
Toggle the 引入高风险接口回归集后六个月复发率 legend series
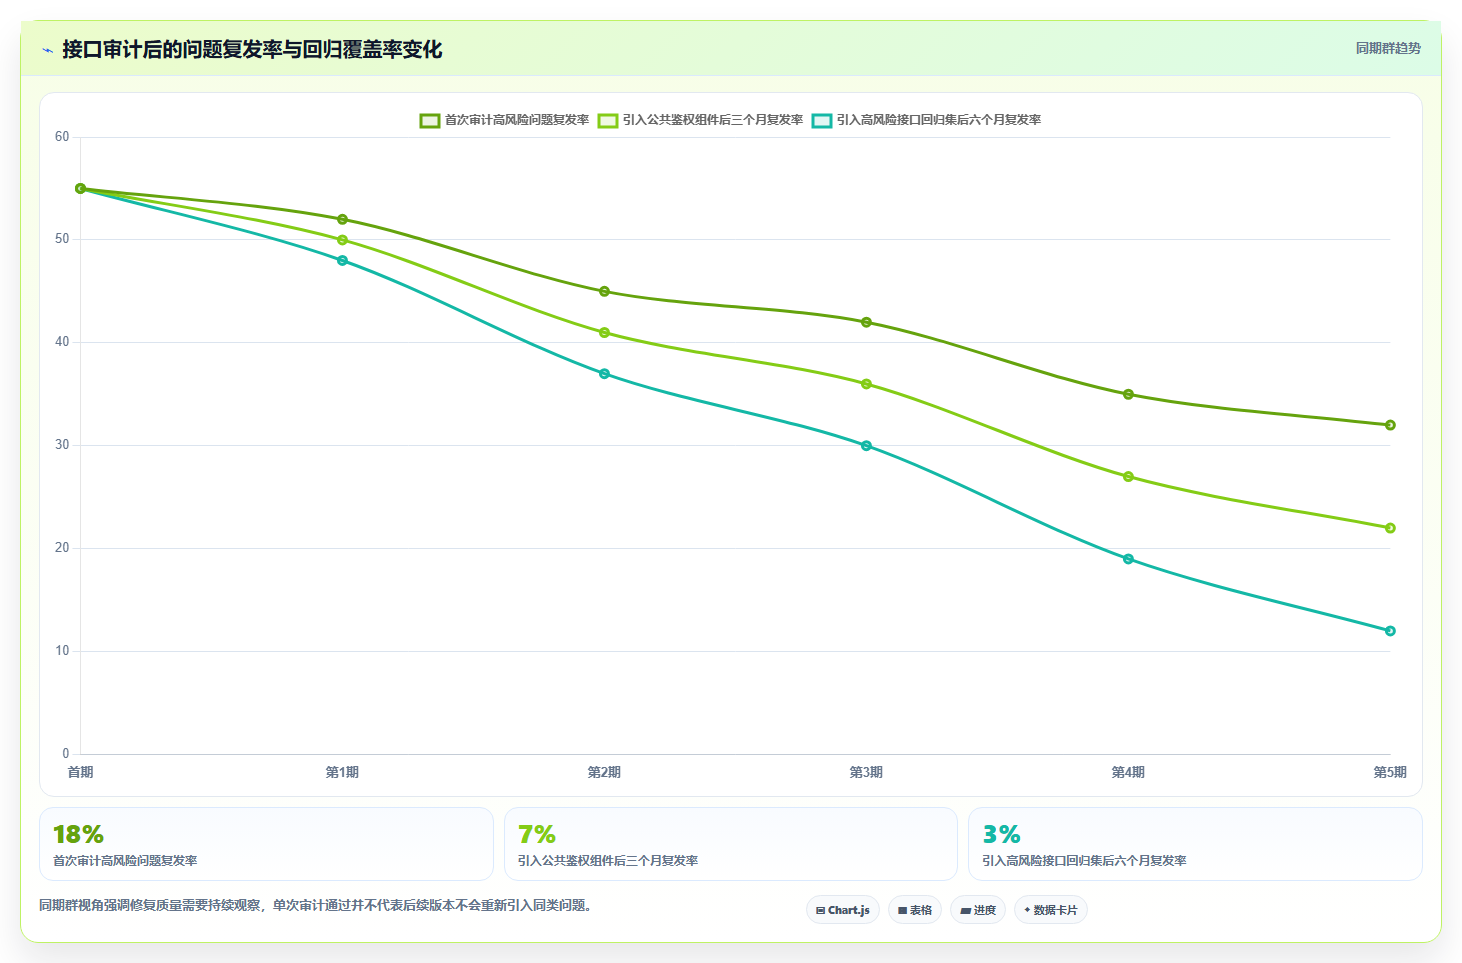[927, 120]
